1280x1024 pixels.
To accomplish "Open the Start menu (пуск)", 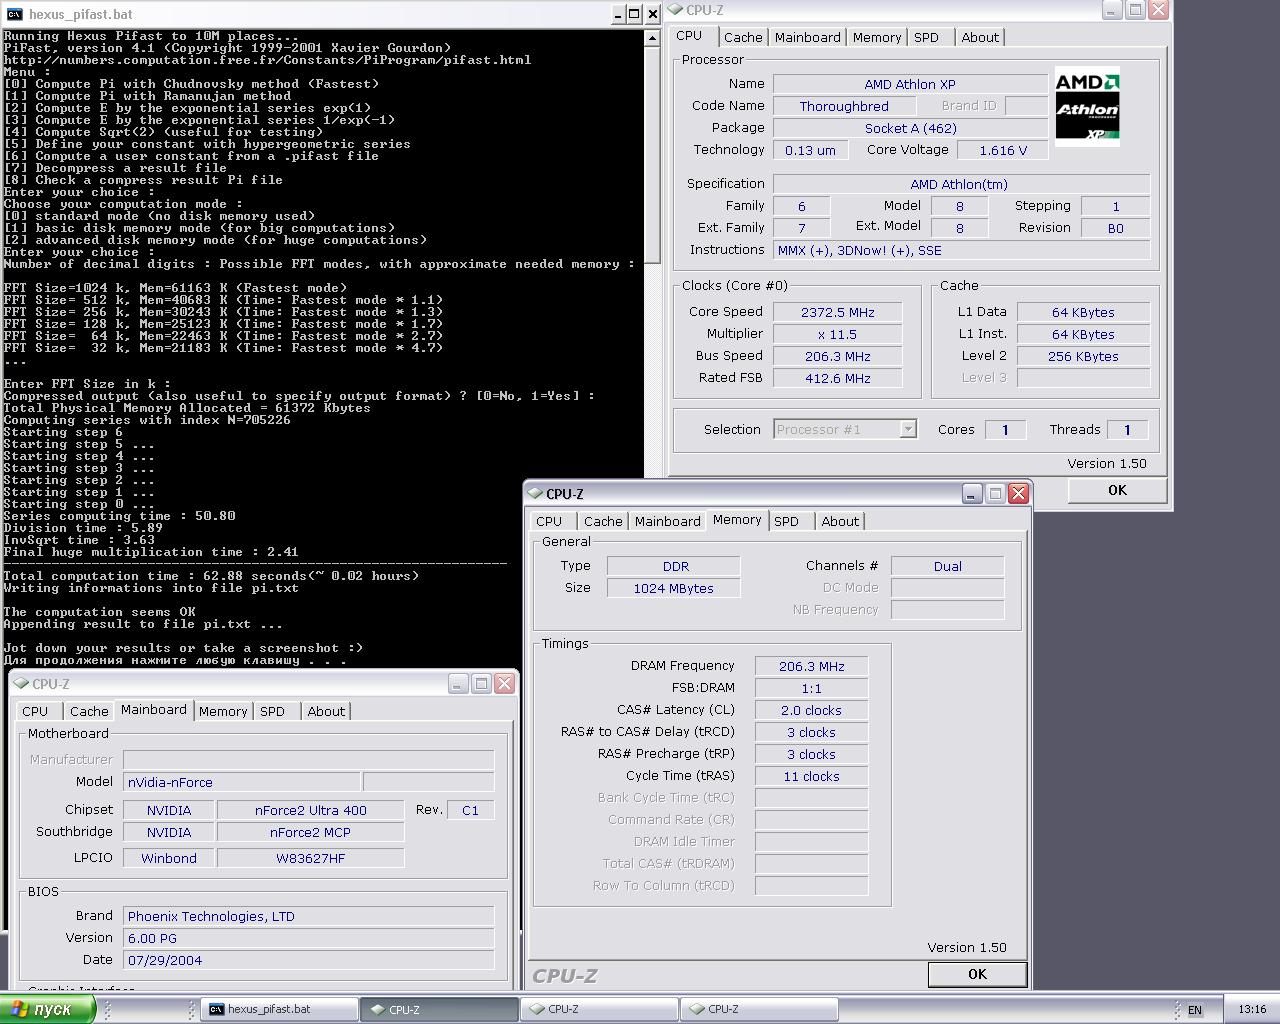I will [x=48, y=1009].
